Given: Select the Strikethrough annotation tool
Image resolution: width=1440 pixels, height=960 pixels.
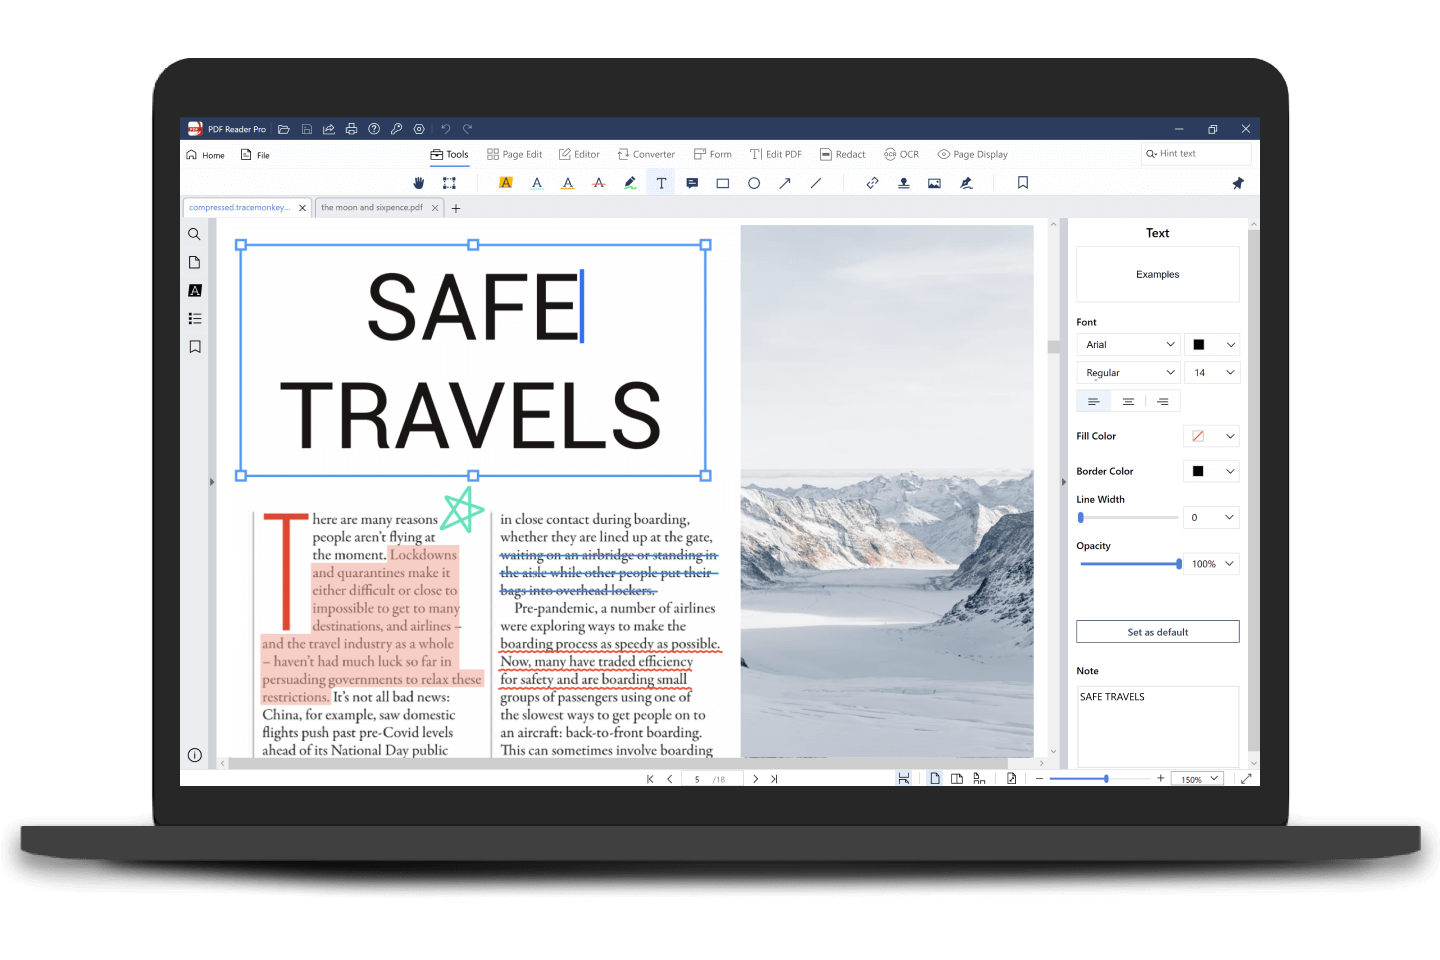Looking at the screenshot, I should (x=599, y=183).
